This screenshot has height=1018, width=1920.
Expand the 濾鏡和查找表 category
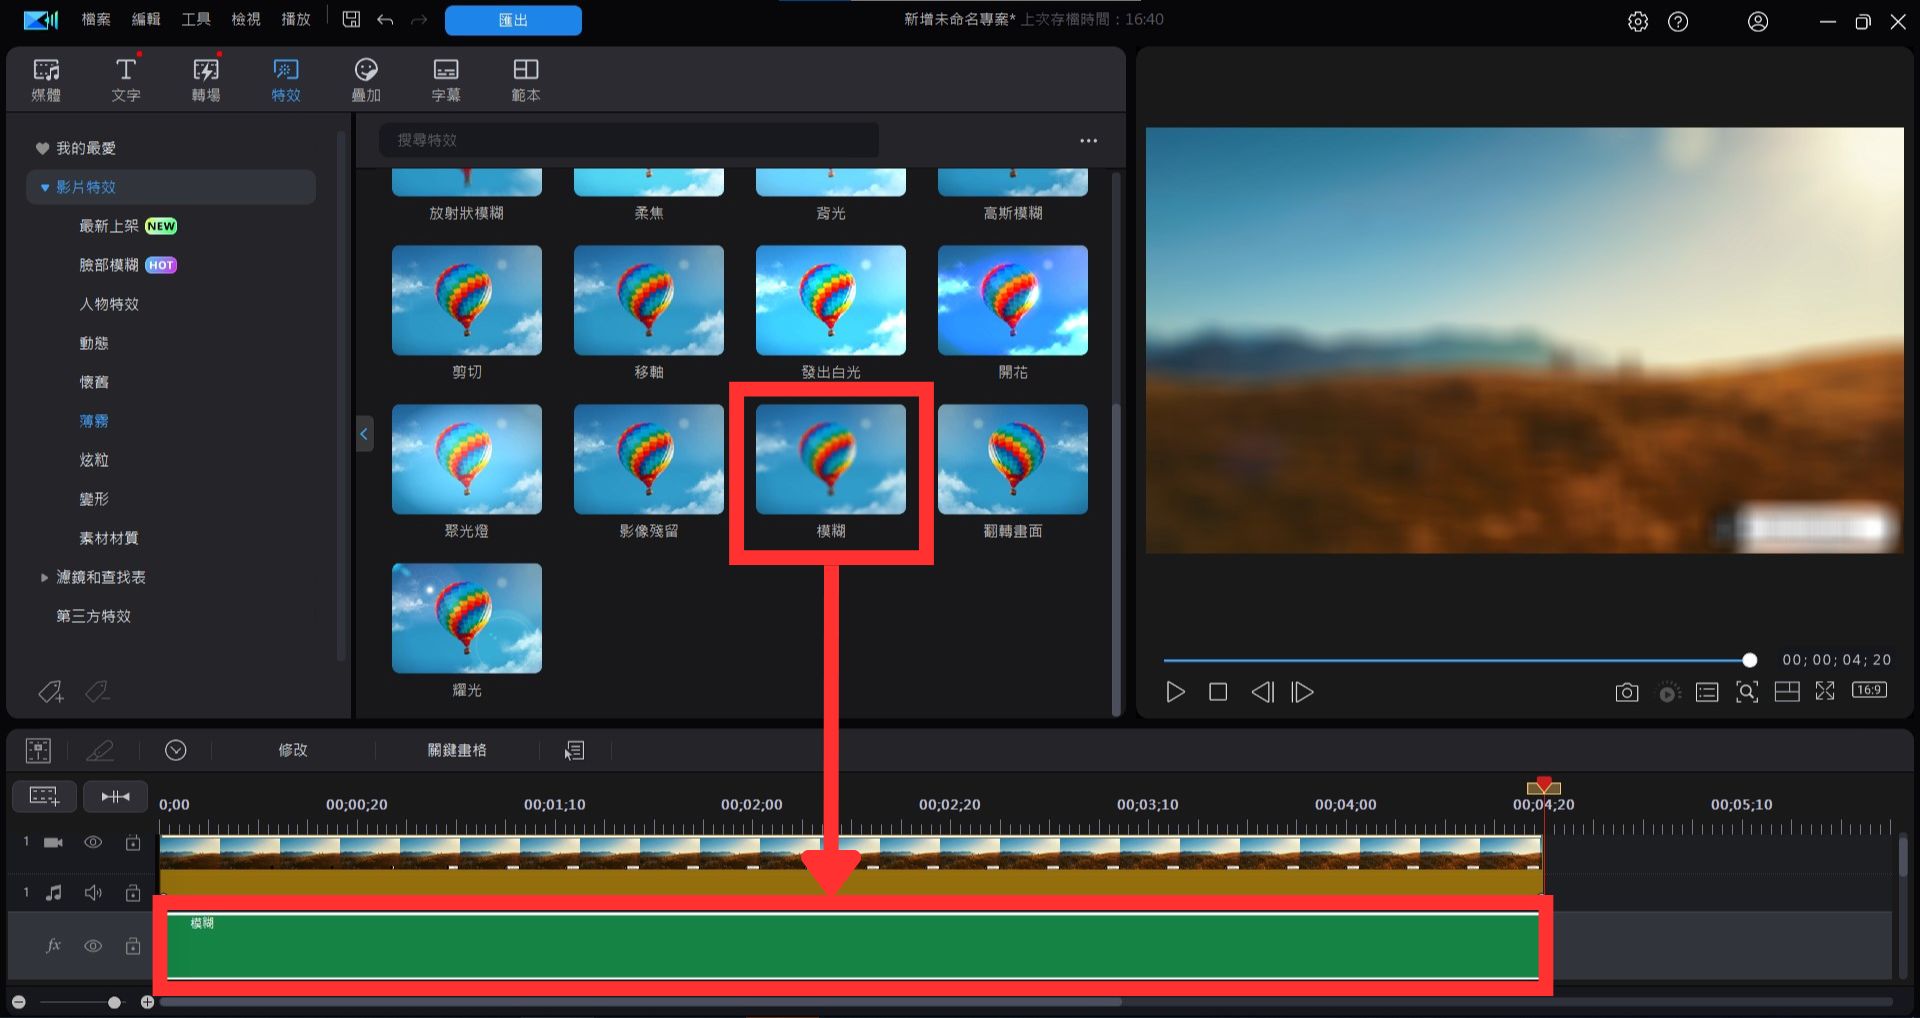coord(44,577)
